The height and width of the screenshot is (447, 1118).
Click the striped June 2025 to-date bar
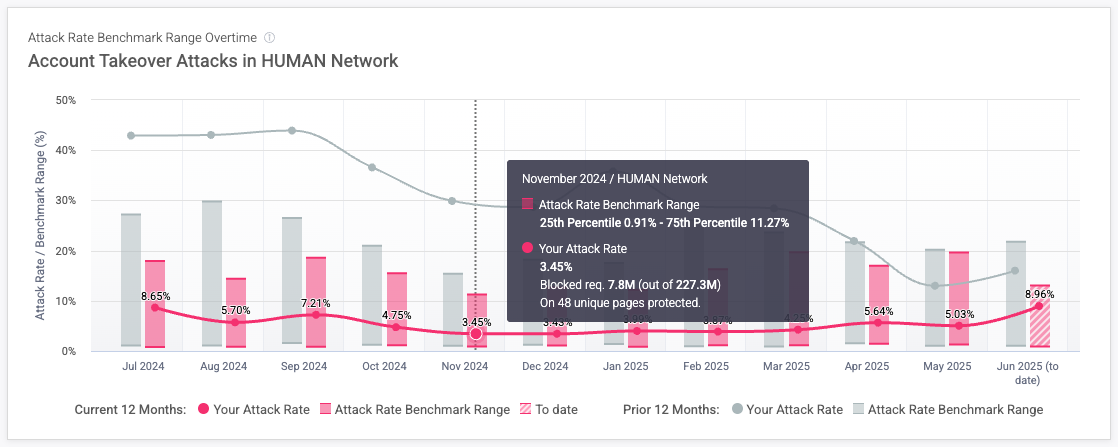pyautogui.click(x=1040, y=330)
